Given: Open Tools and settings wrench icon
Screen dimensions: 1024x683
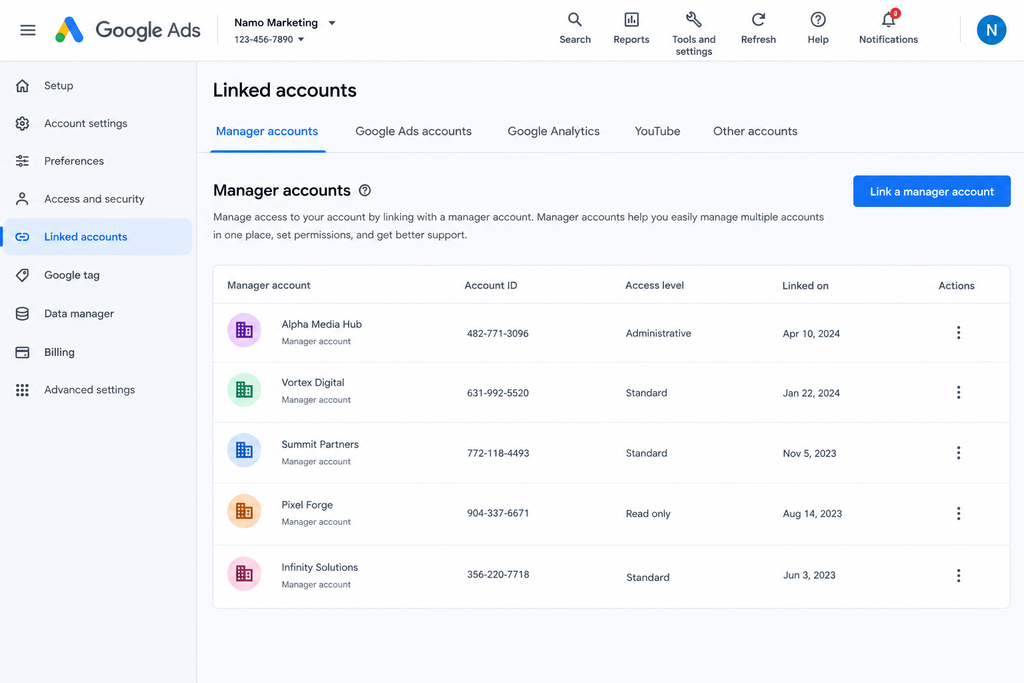Looking at the screenshot, I should 694,20.
